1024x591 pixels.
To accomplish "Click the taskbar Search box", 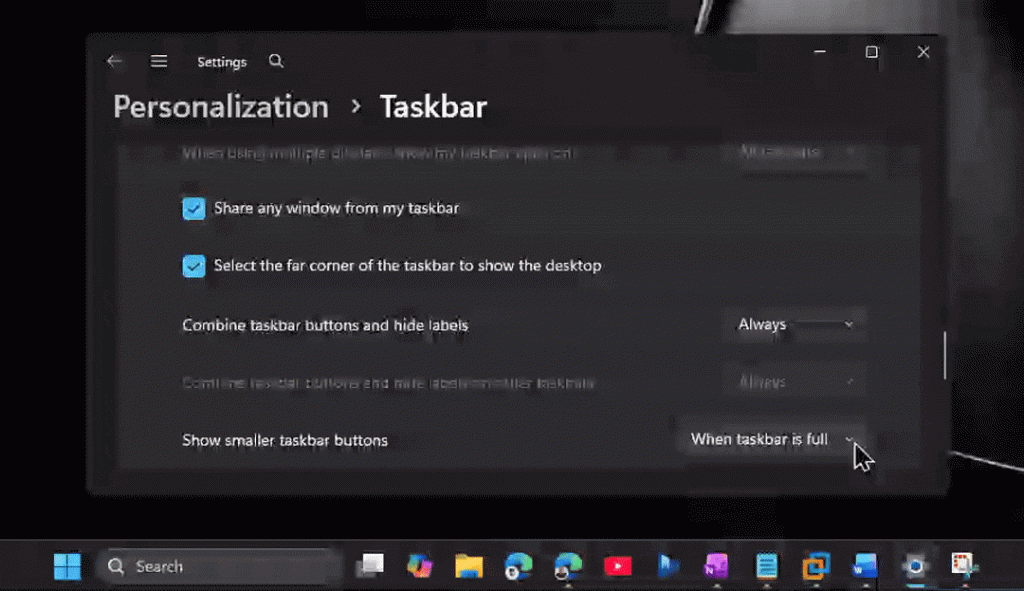I will pos(219,566).
